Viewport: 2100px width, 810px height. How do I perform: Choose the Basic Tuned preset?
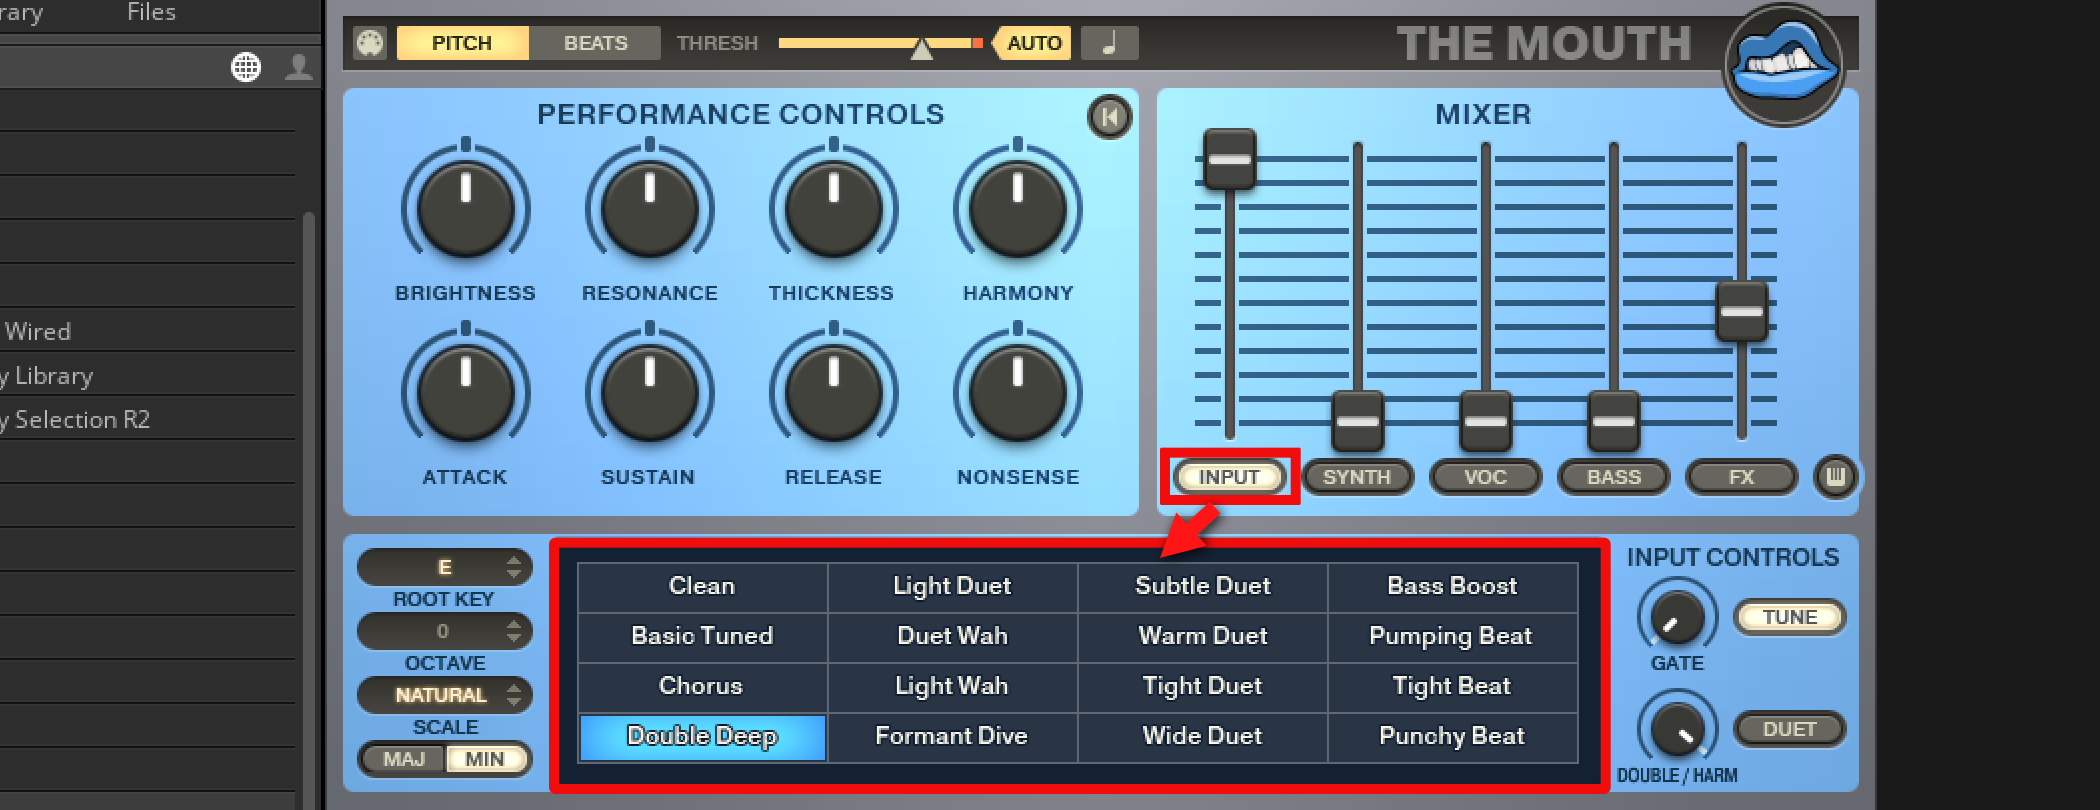(x=702, y=637)
